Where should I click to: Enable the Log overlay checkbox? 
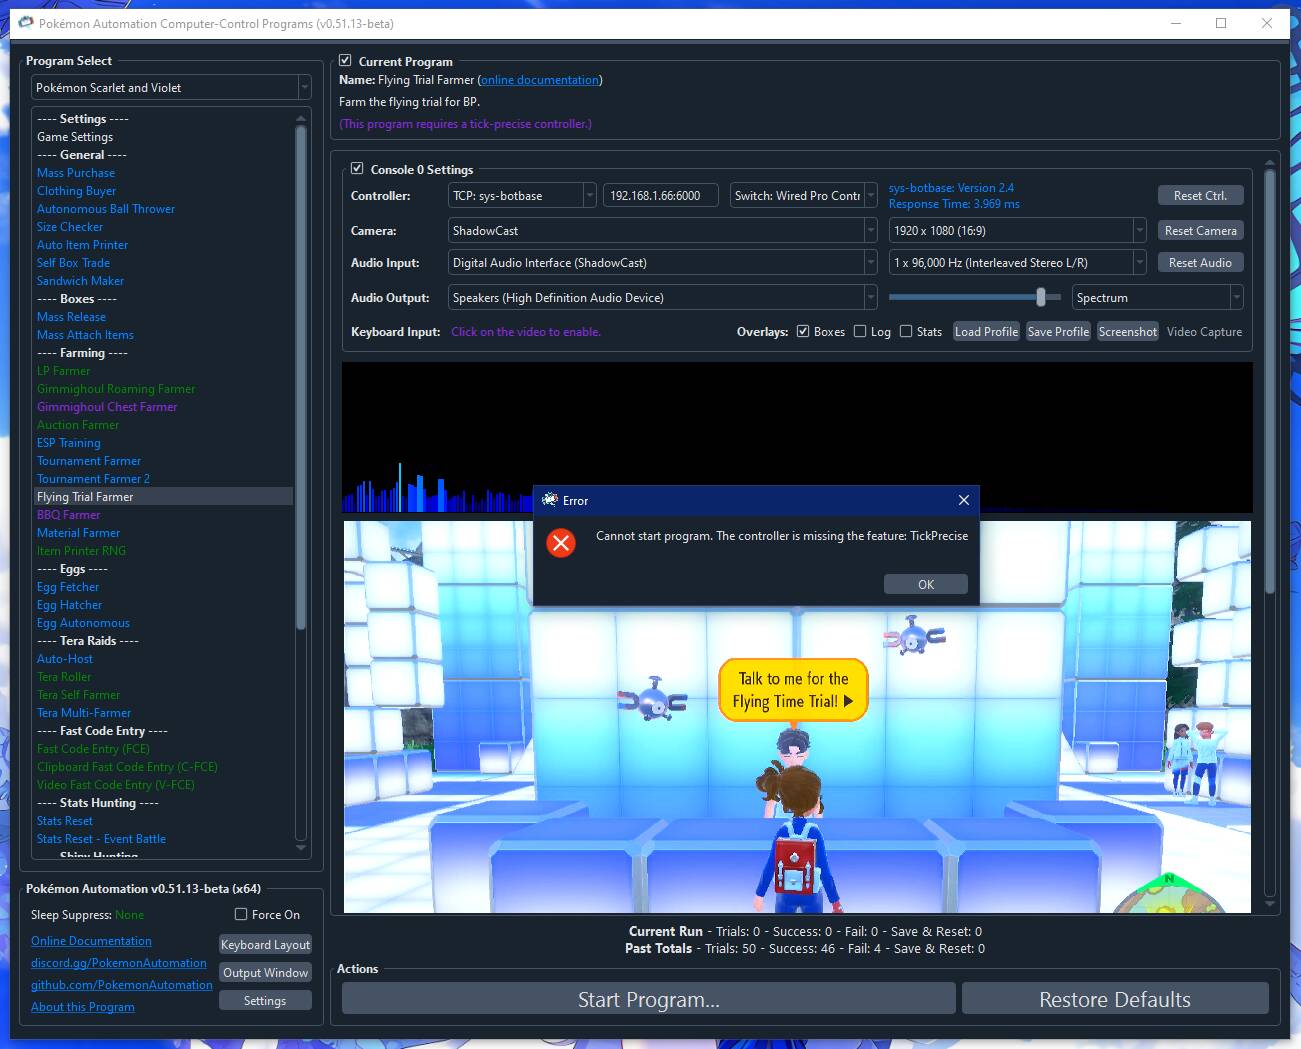[x=860, y=332]
